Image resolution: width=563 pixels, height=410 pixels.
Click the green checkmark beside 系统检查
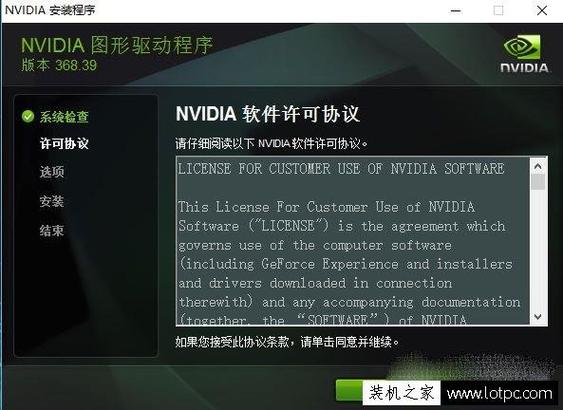[28, 116]
